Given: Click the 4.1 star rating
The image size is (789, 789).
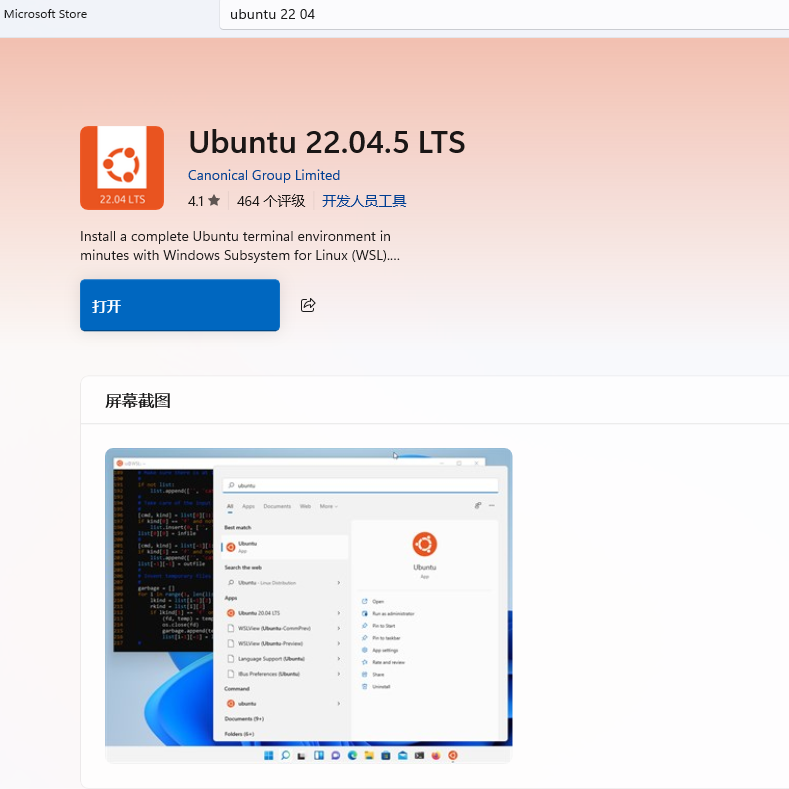Looking at the screenshot, I should [204, 201].
